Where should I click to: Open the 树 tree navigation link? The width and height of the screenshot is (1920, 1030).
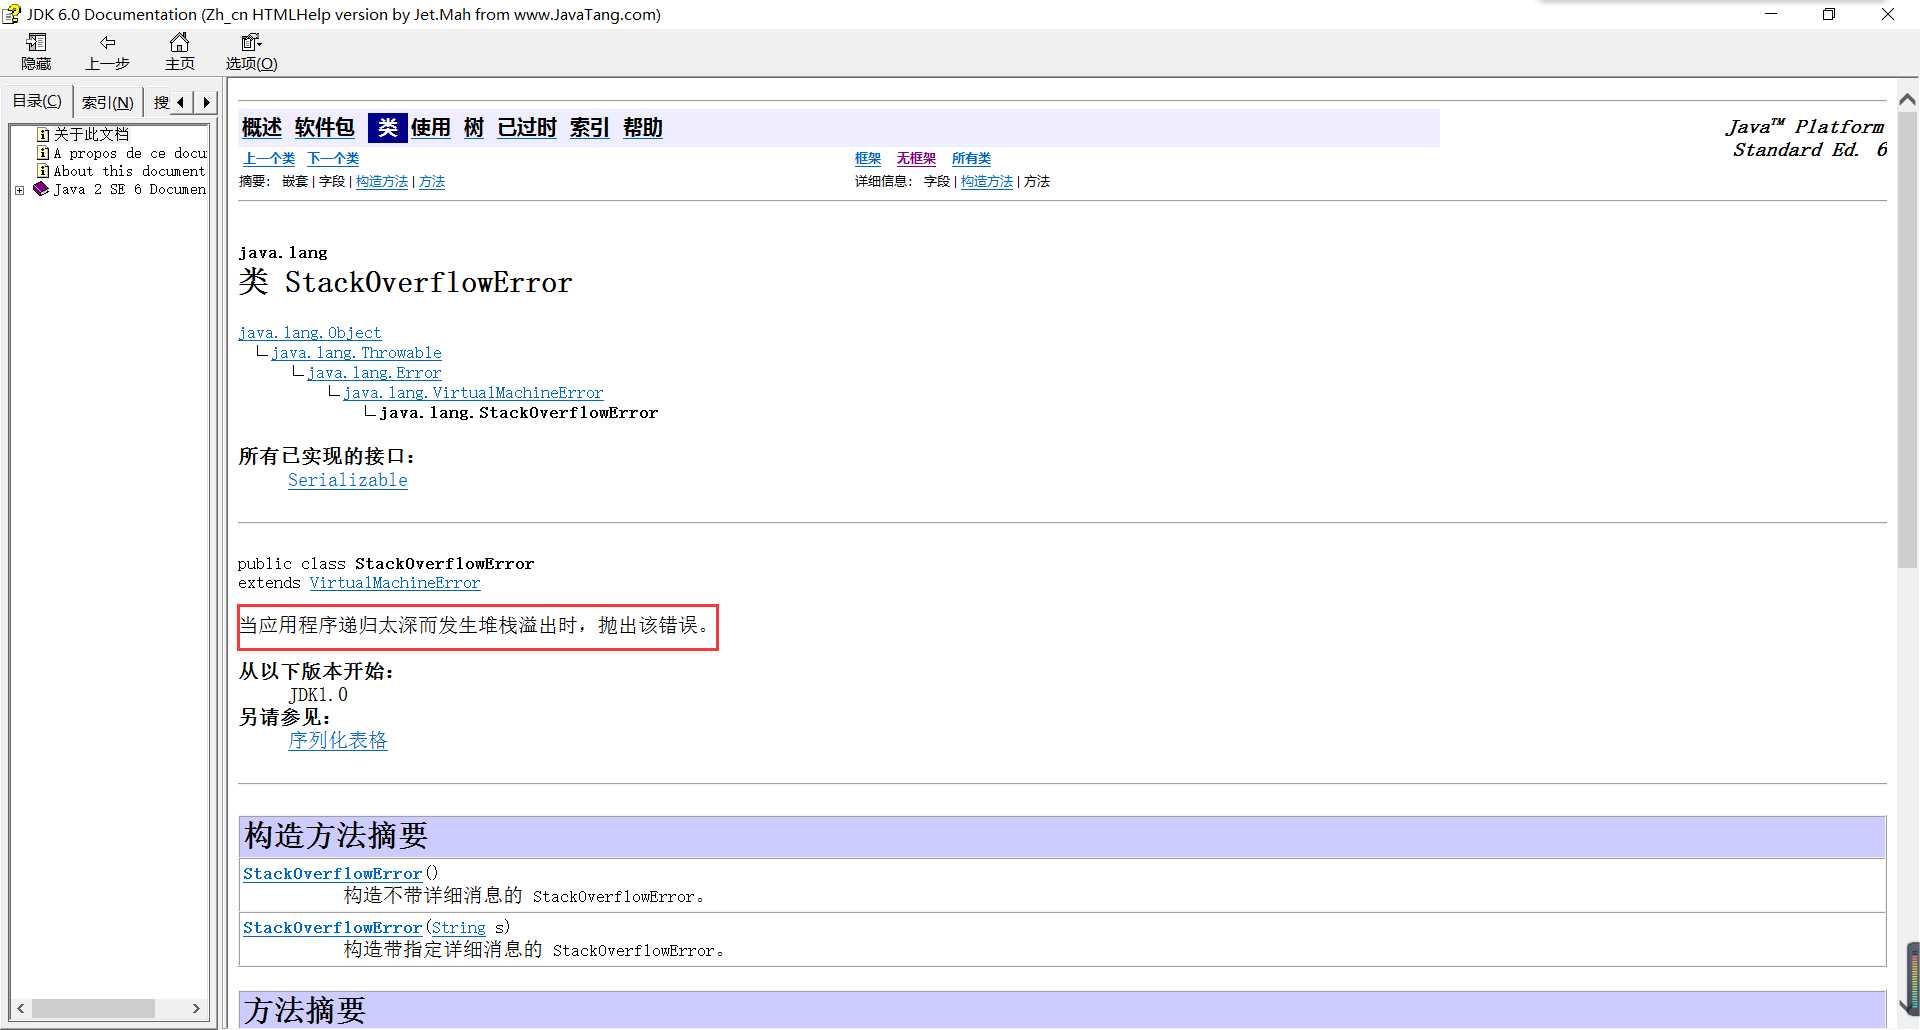(x=474, y=127)
